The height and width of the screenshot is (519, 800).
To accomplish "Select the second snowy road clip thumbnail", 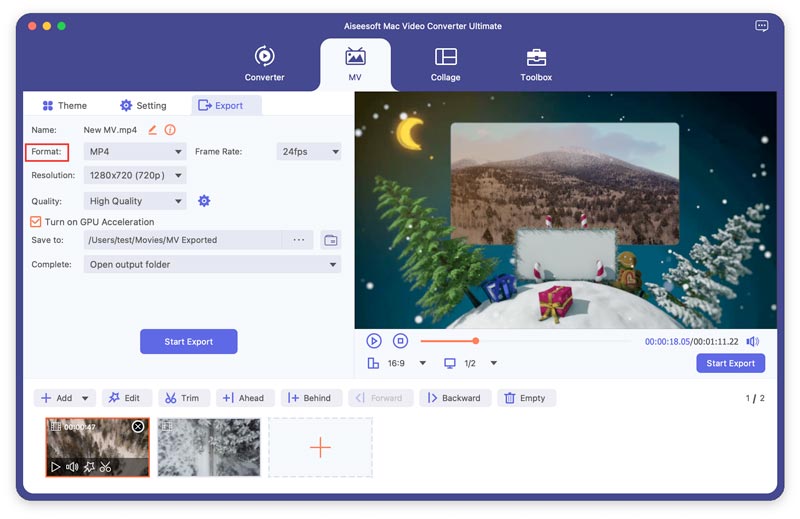I will click(209, 447).
